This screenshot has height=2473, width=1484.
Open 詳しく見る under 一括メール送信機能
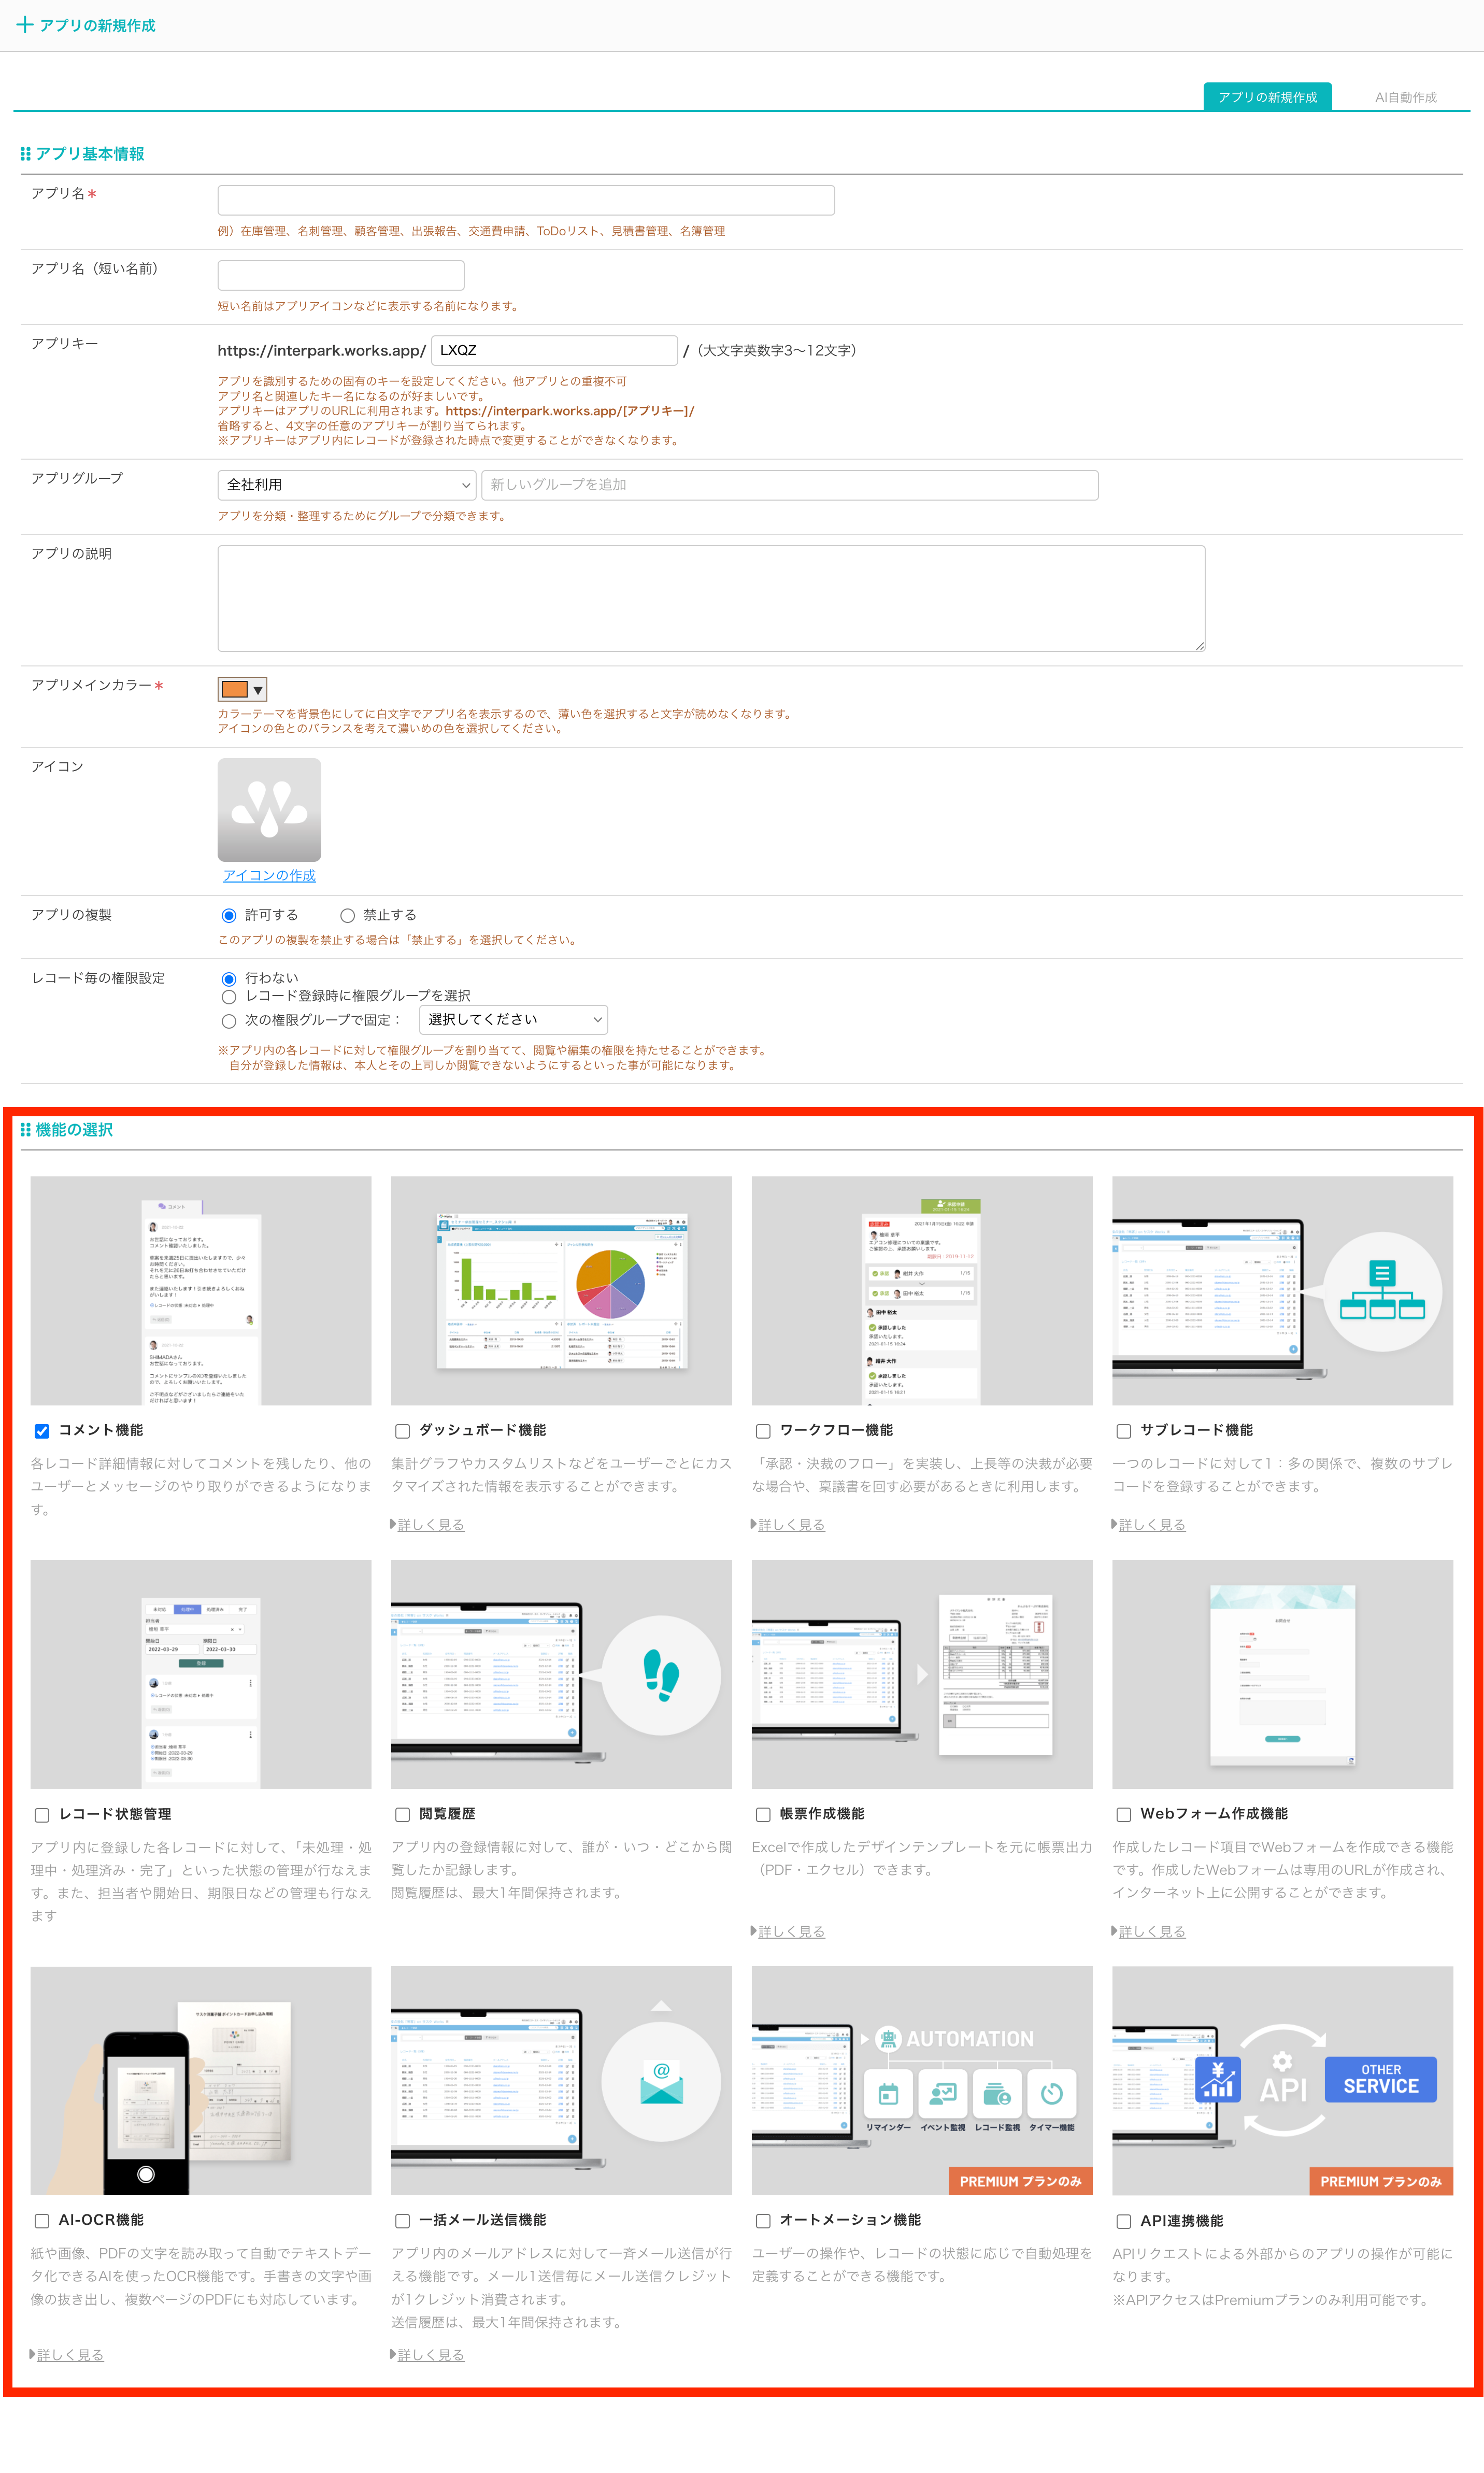(x=430, y=2355)
